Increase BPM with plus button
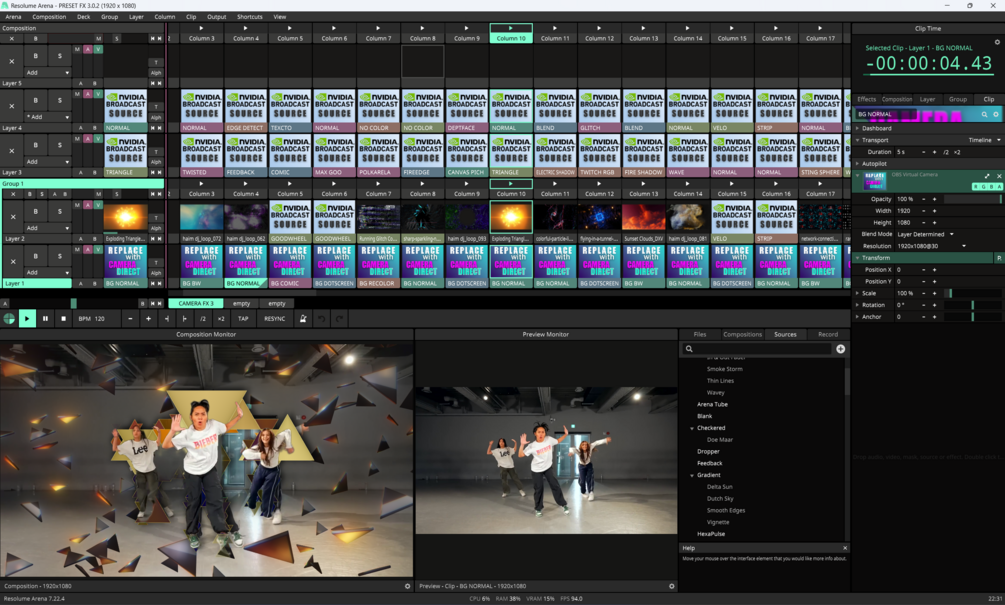Screen dimensions: 1005x605 148,319
